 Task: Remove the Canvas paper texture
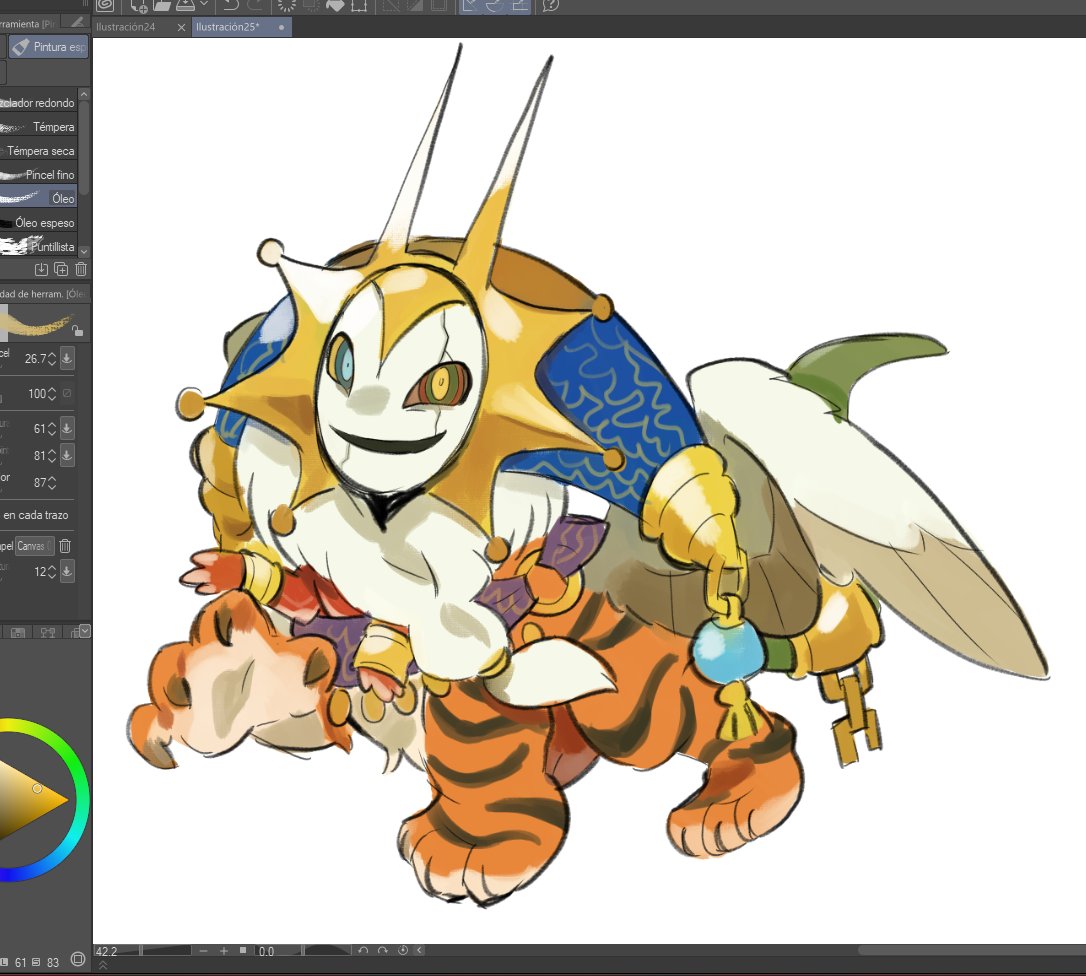coord(65,546)
